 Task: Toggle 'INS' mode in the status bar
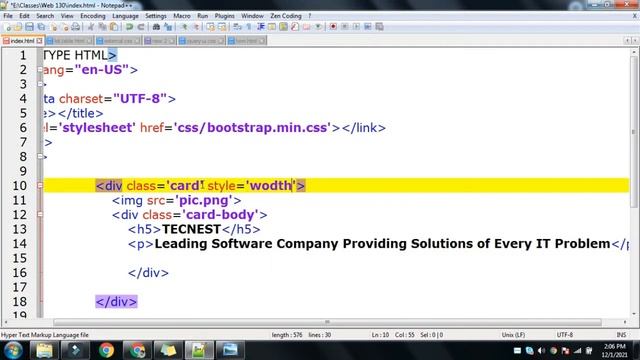pos(621,335)
